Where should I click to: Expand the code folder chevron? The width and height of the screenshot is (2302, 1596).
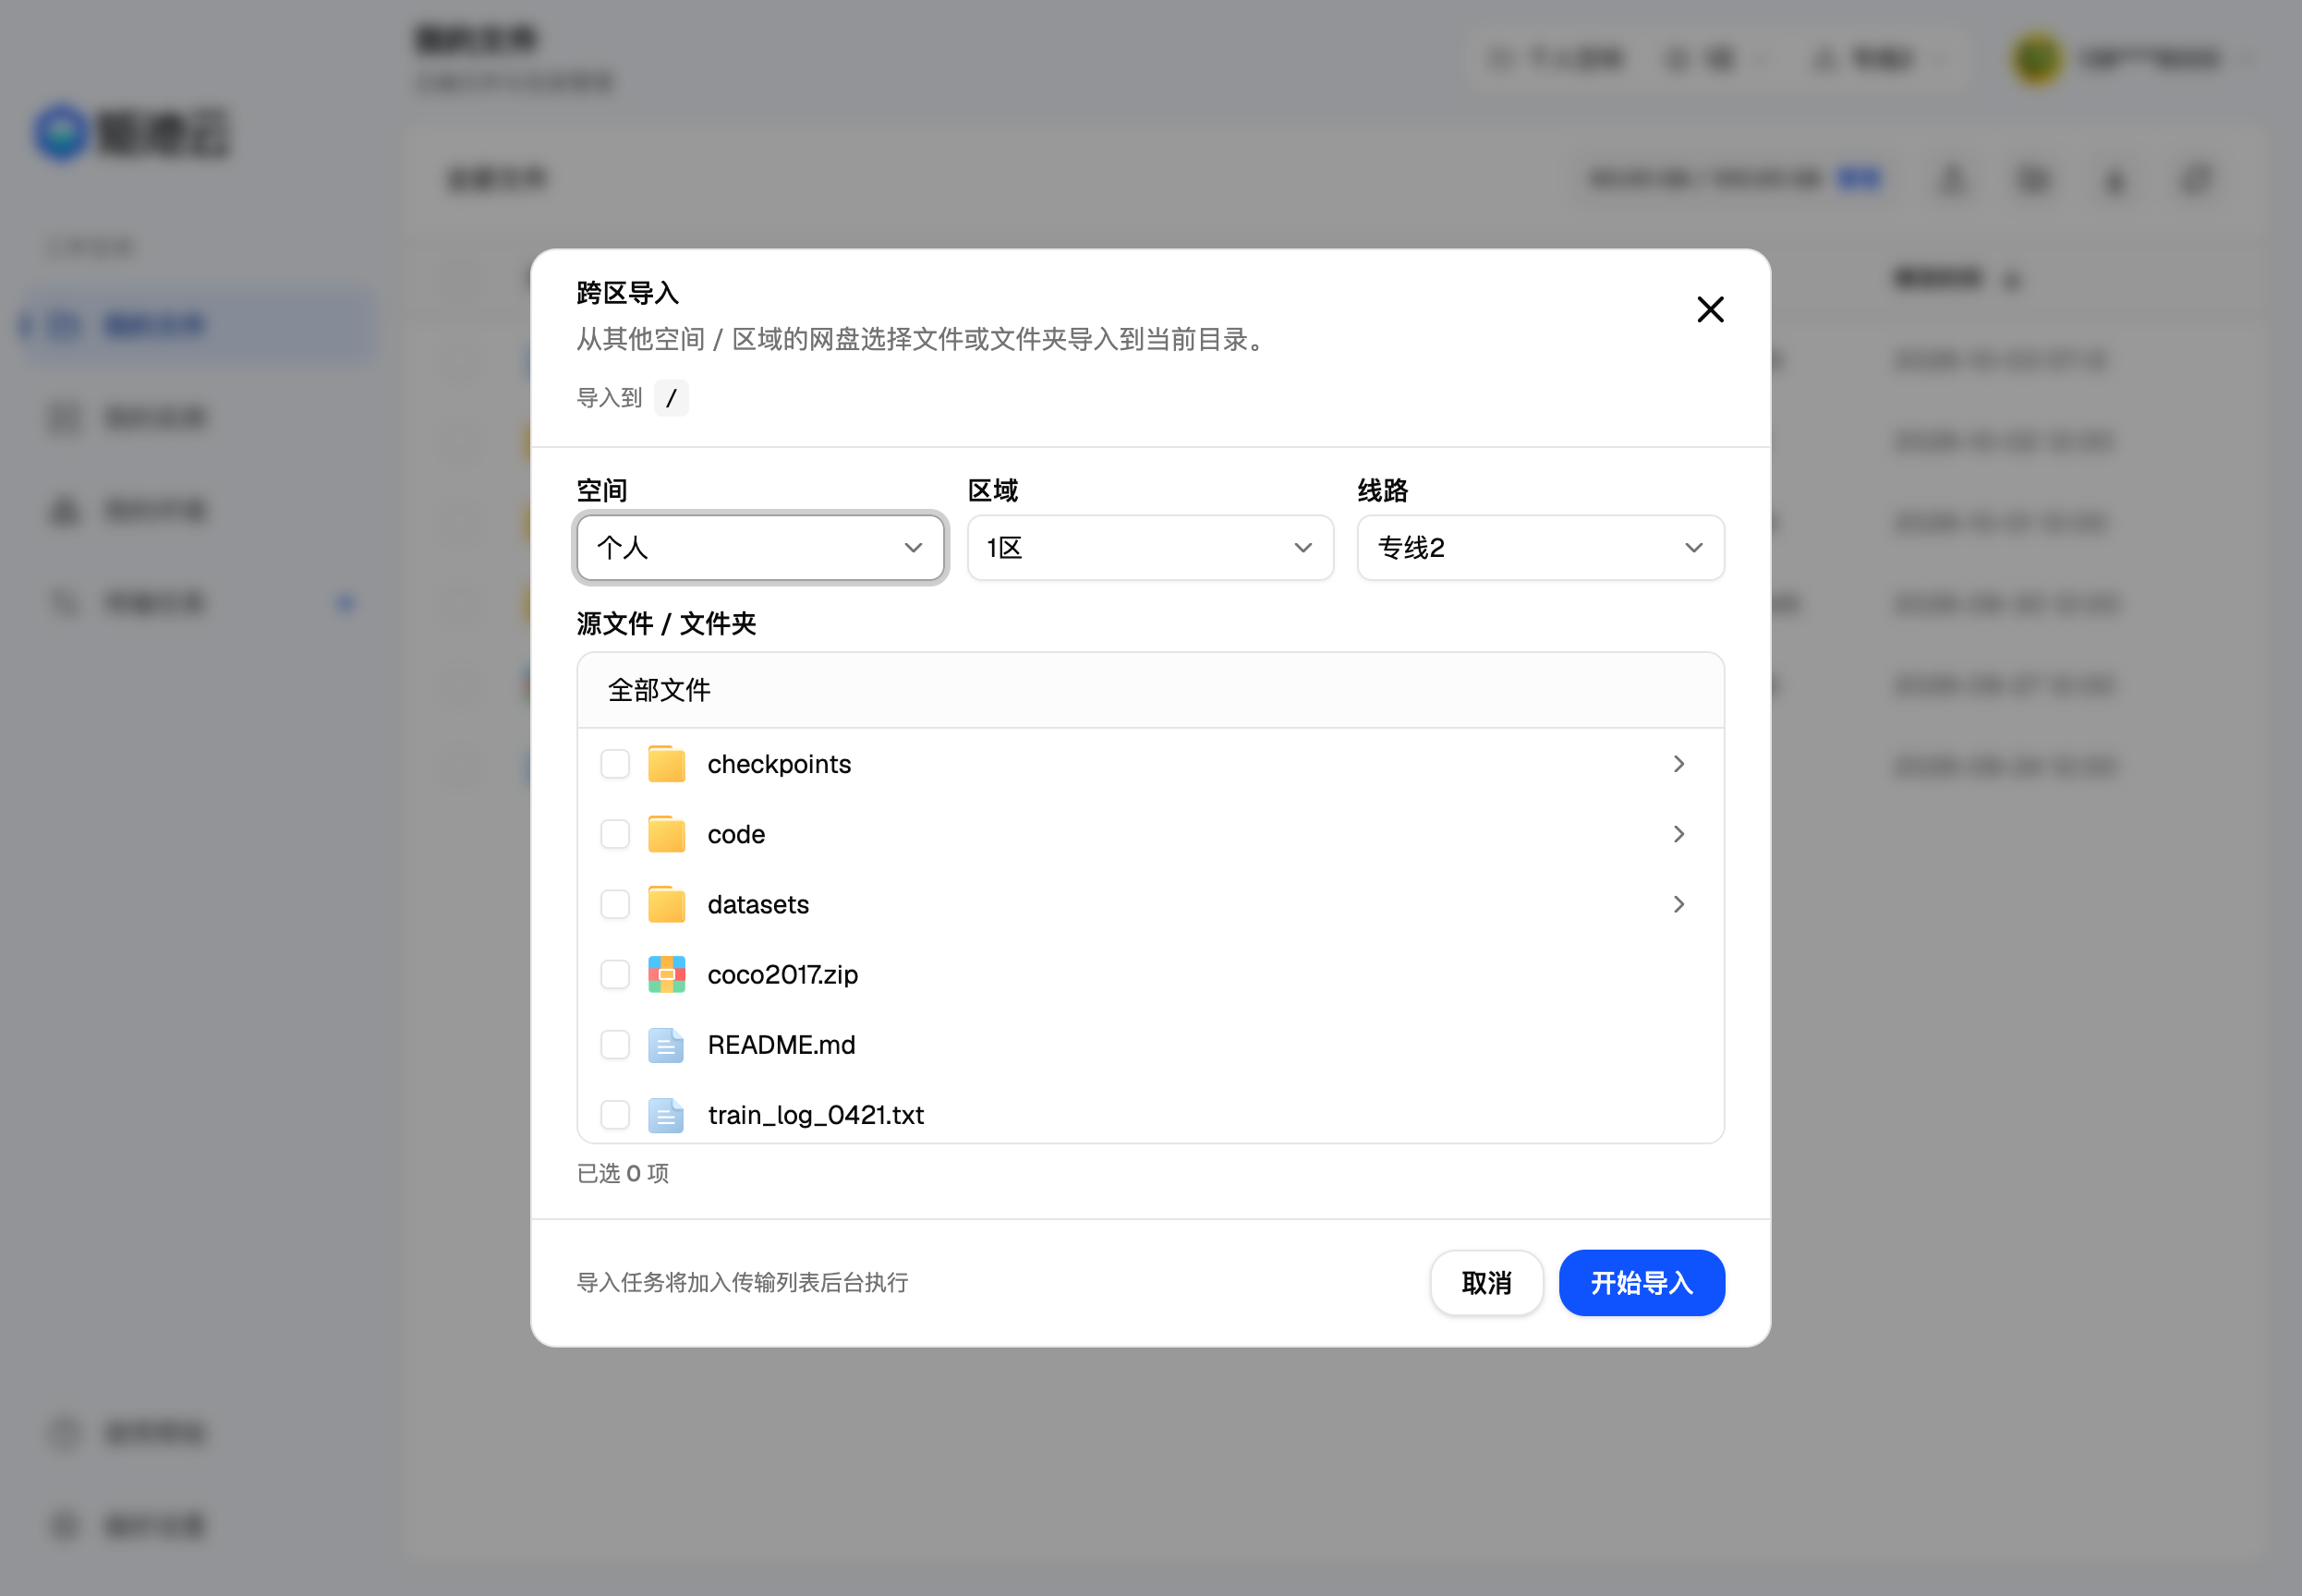[x=1679, y=834]
